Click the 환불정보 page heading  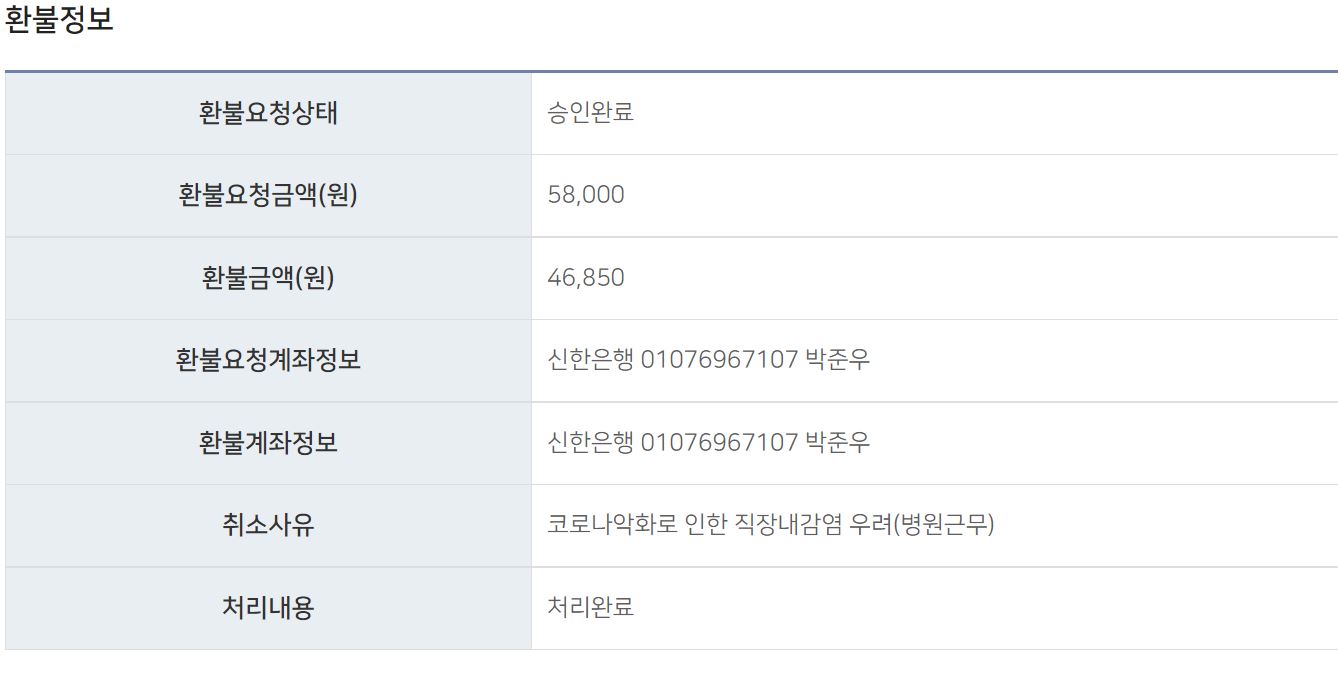(x=59, y=22)
